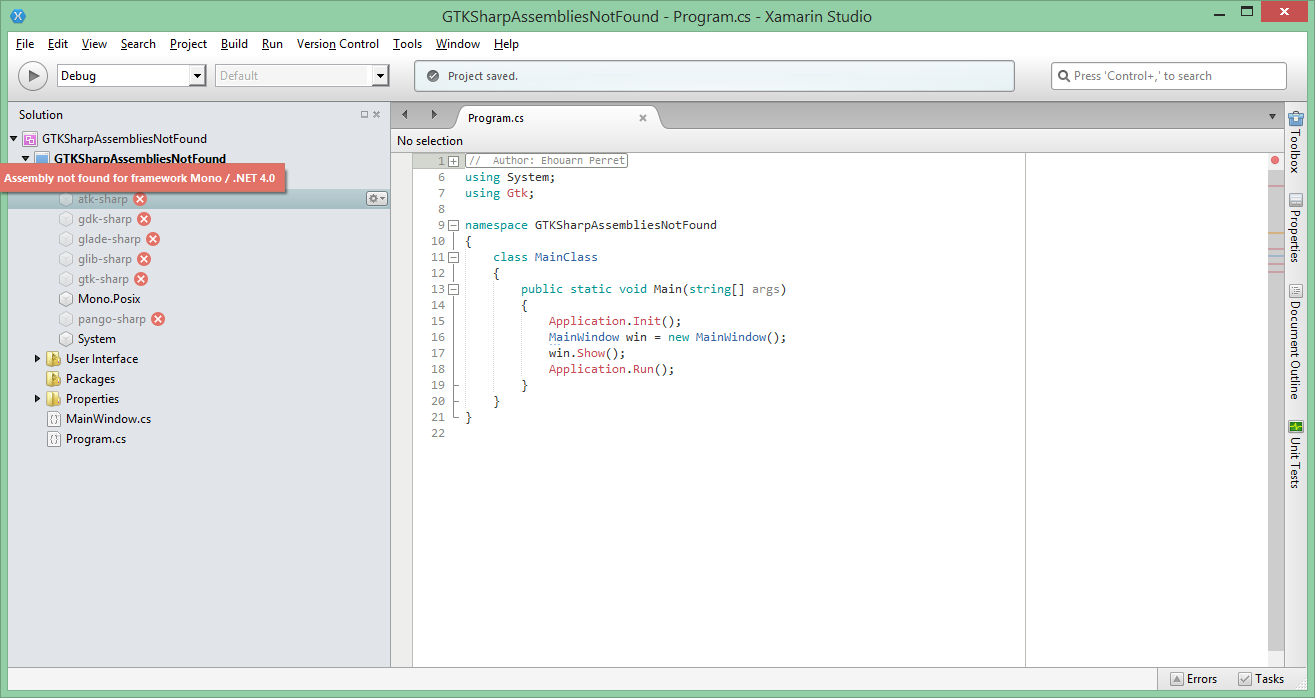Show the Tasks pad

pos(1261,679)
